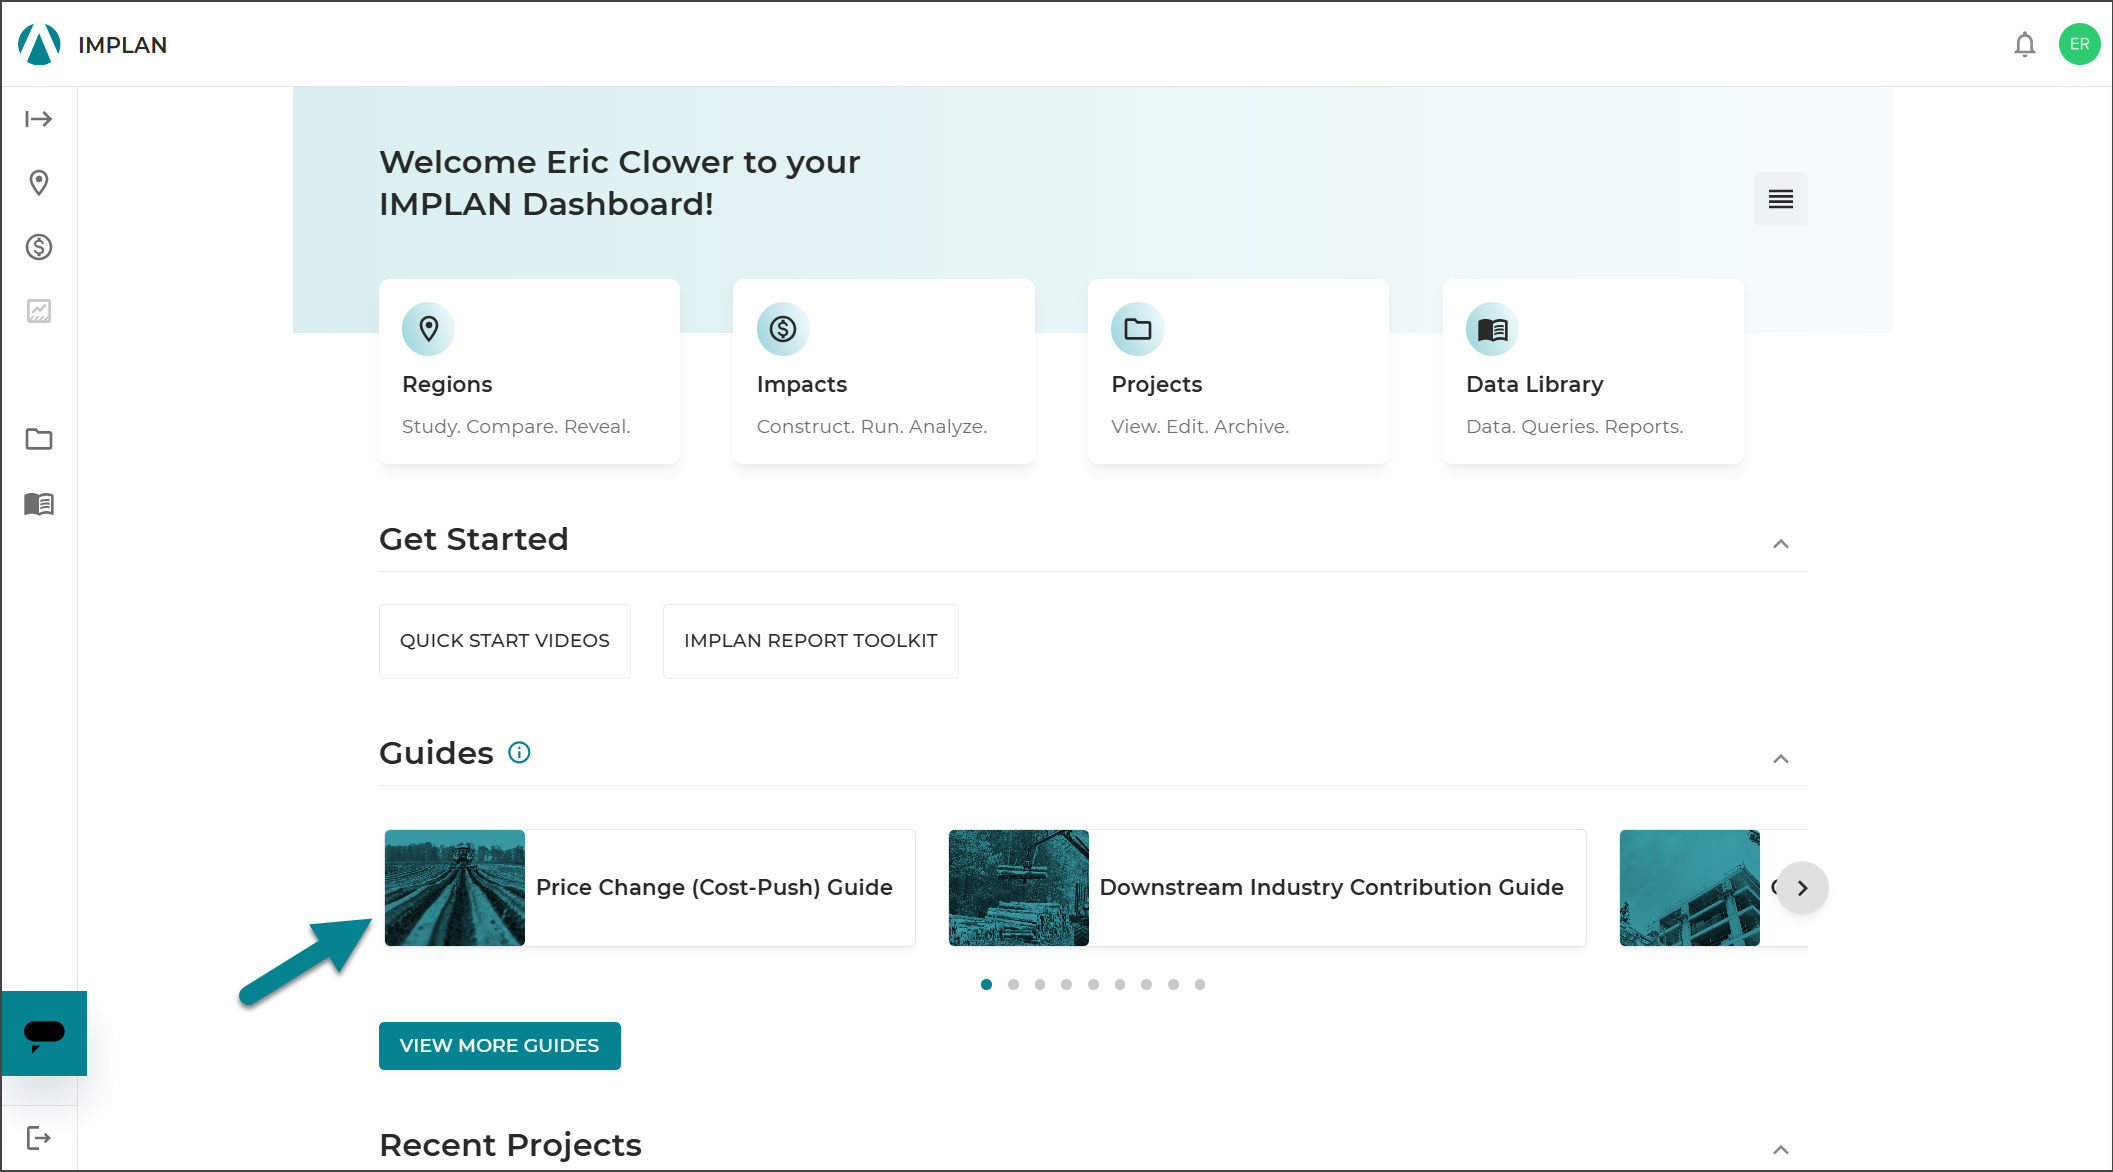Open Impacts from the sidebar dollar icon
The width and height of the screenshot is (2113, 1172).
click(x=39, y=247)
